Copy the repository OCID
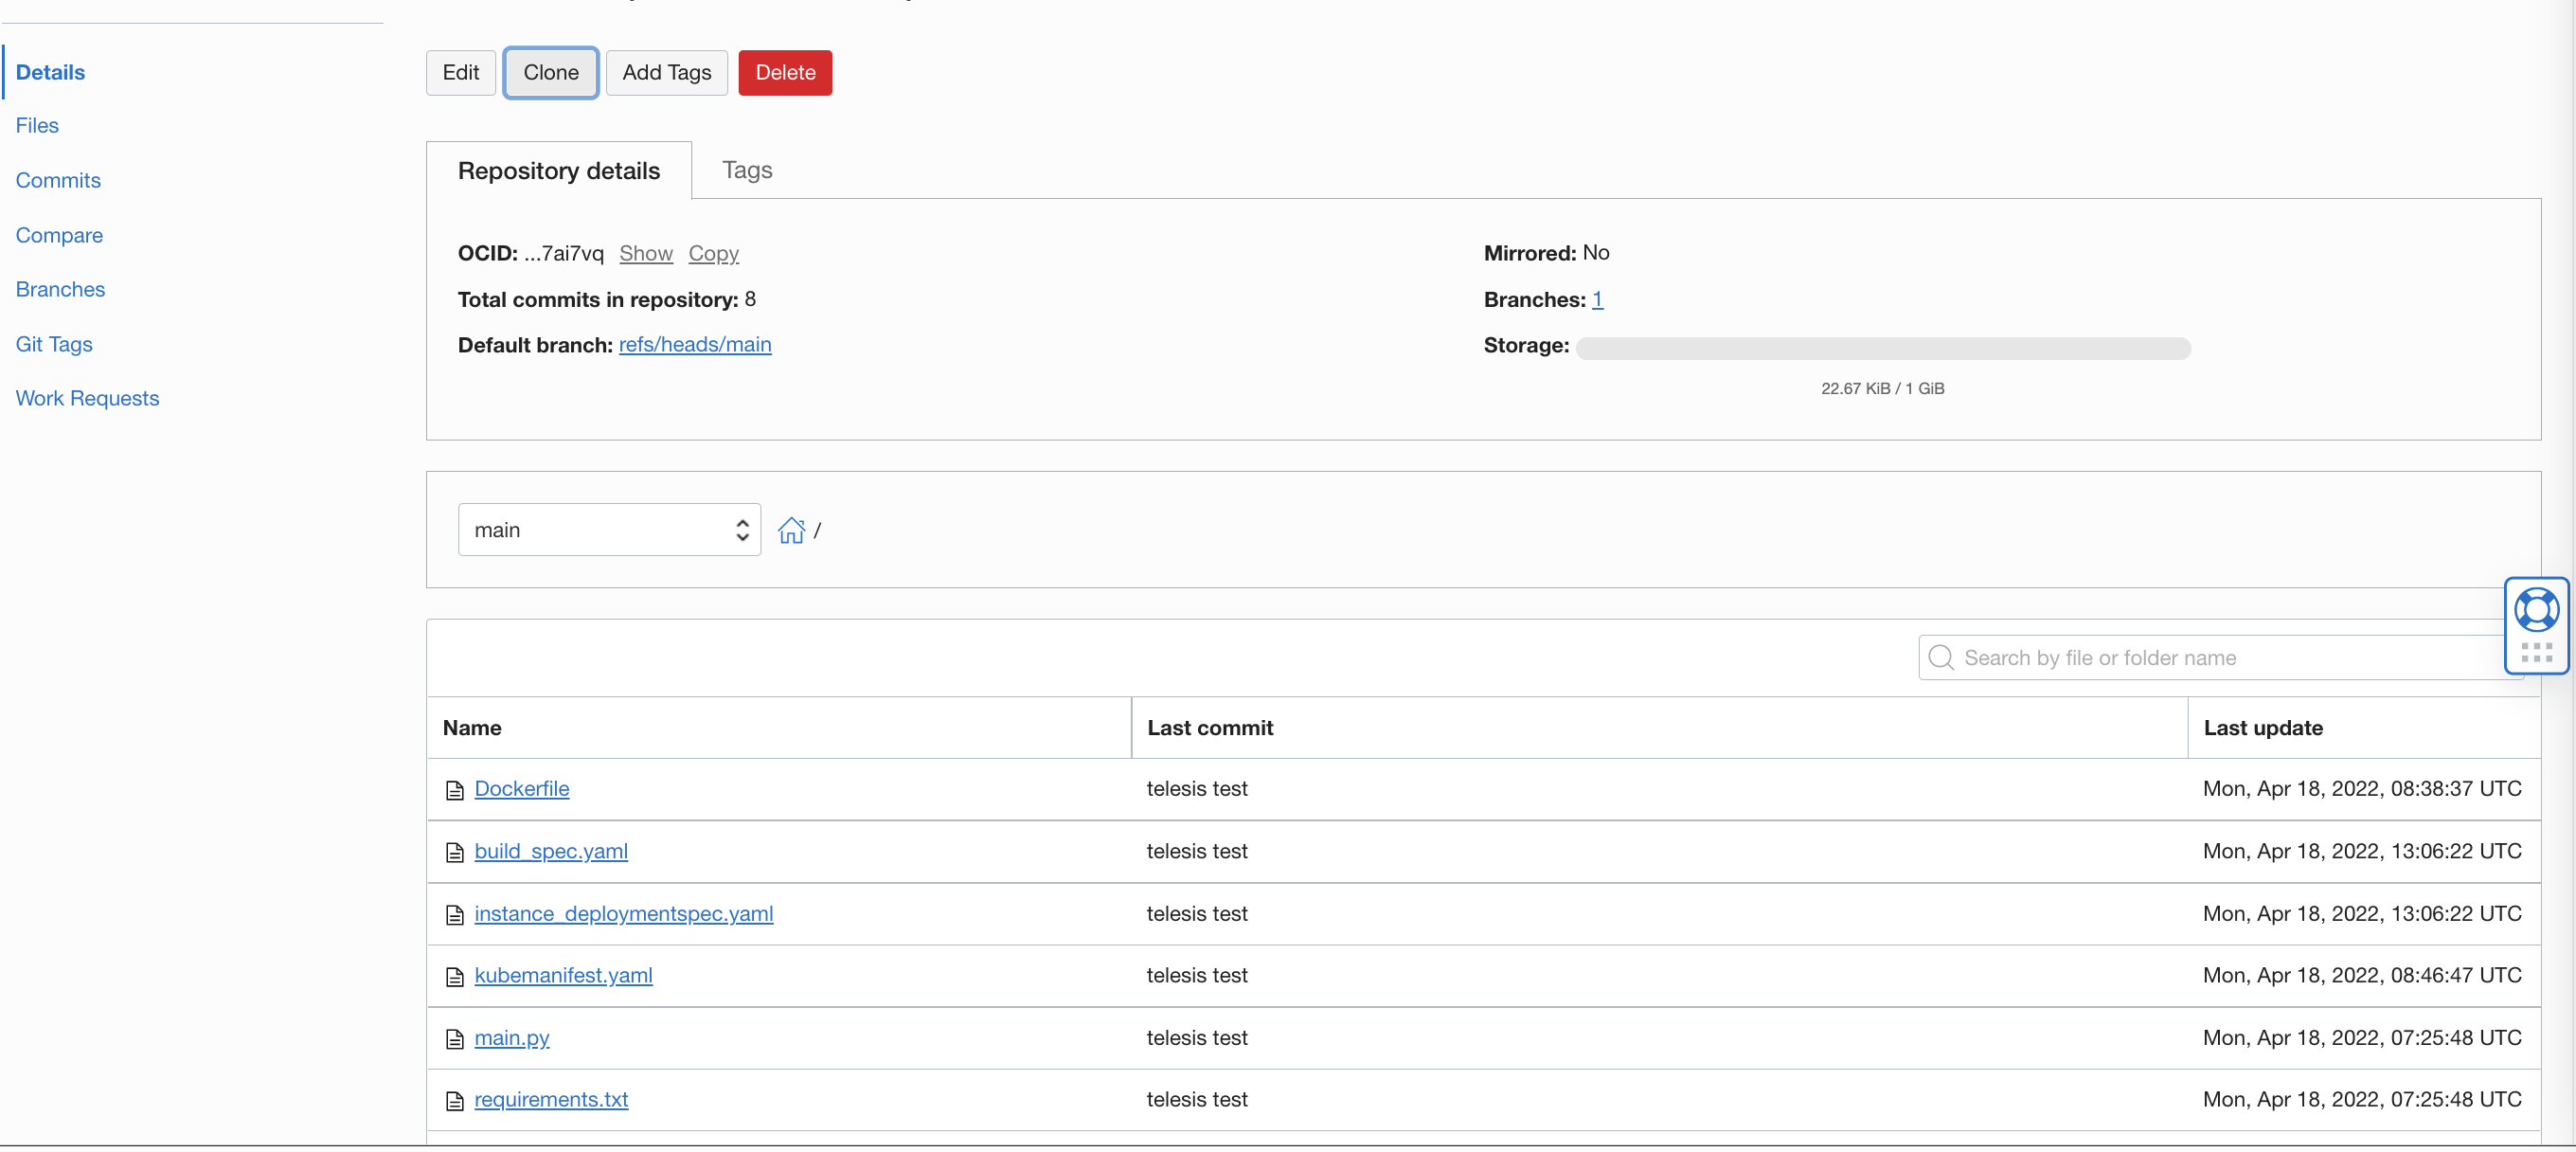The image size is (2576, 1152). pos(713,253)
